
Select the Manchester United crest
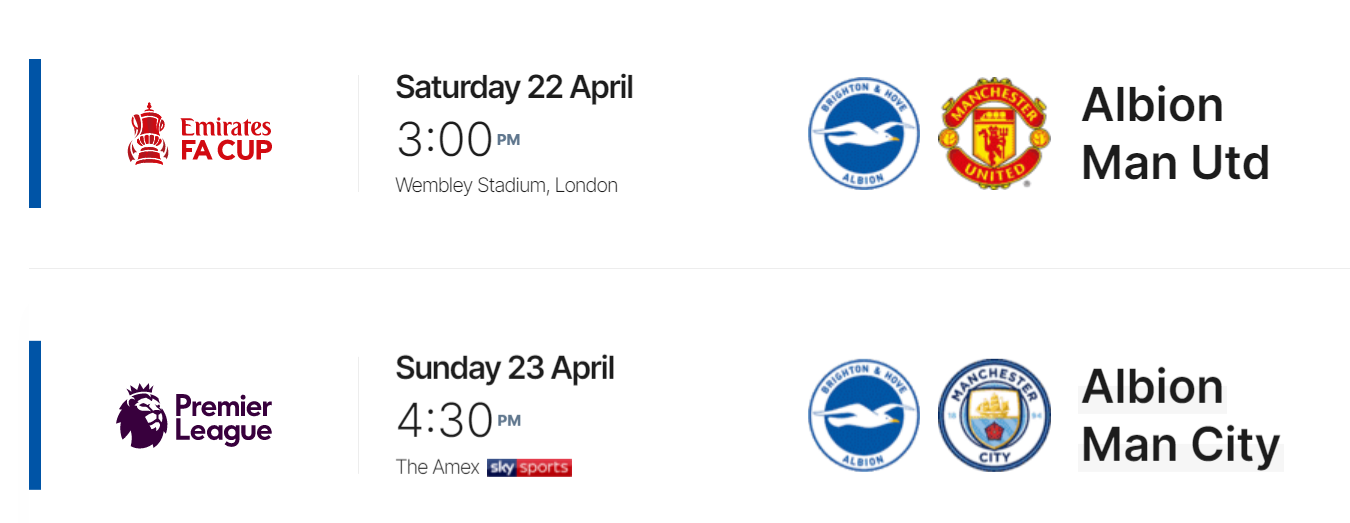point(994,134)
